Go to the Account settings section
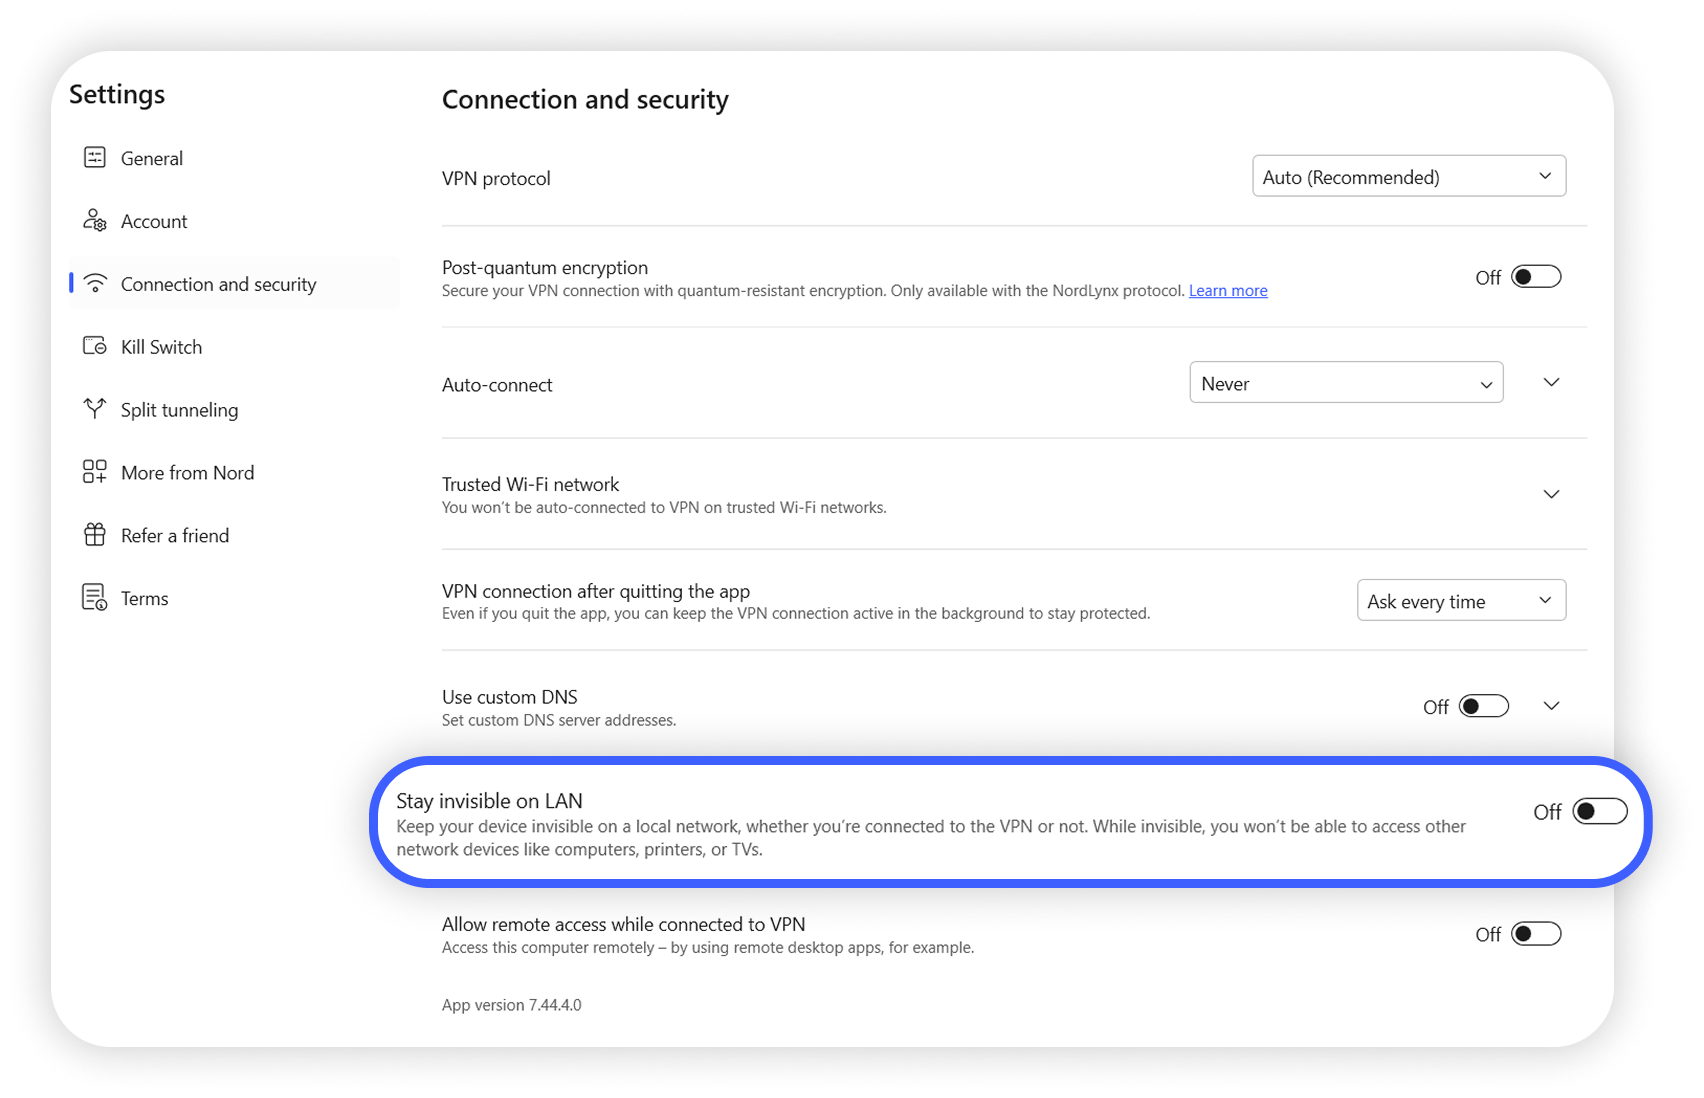 154,221
